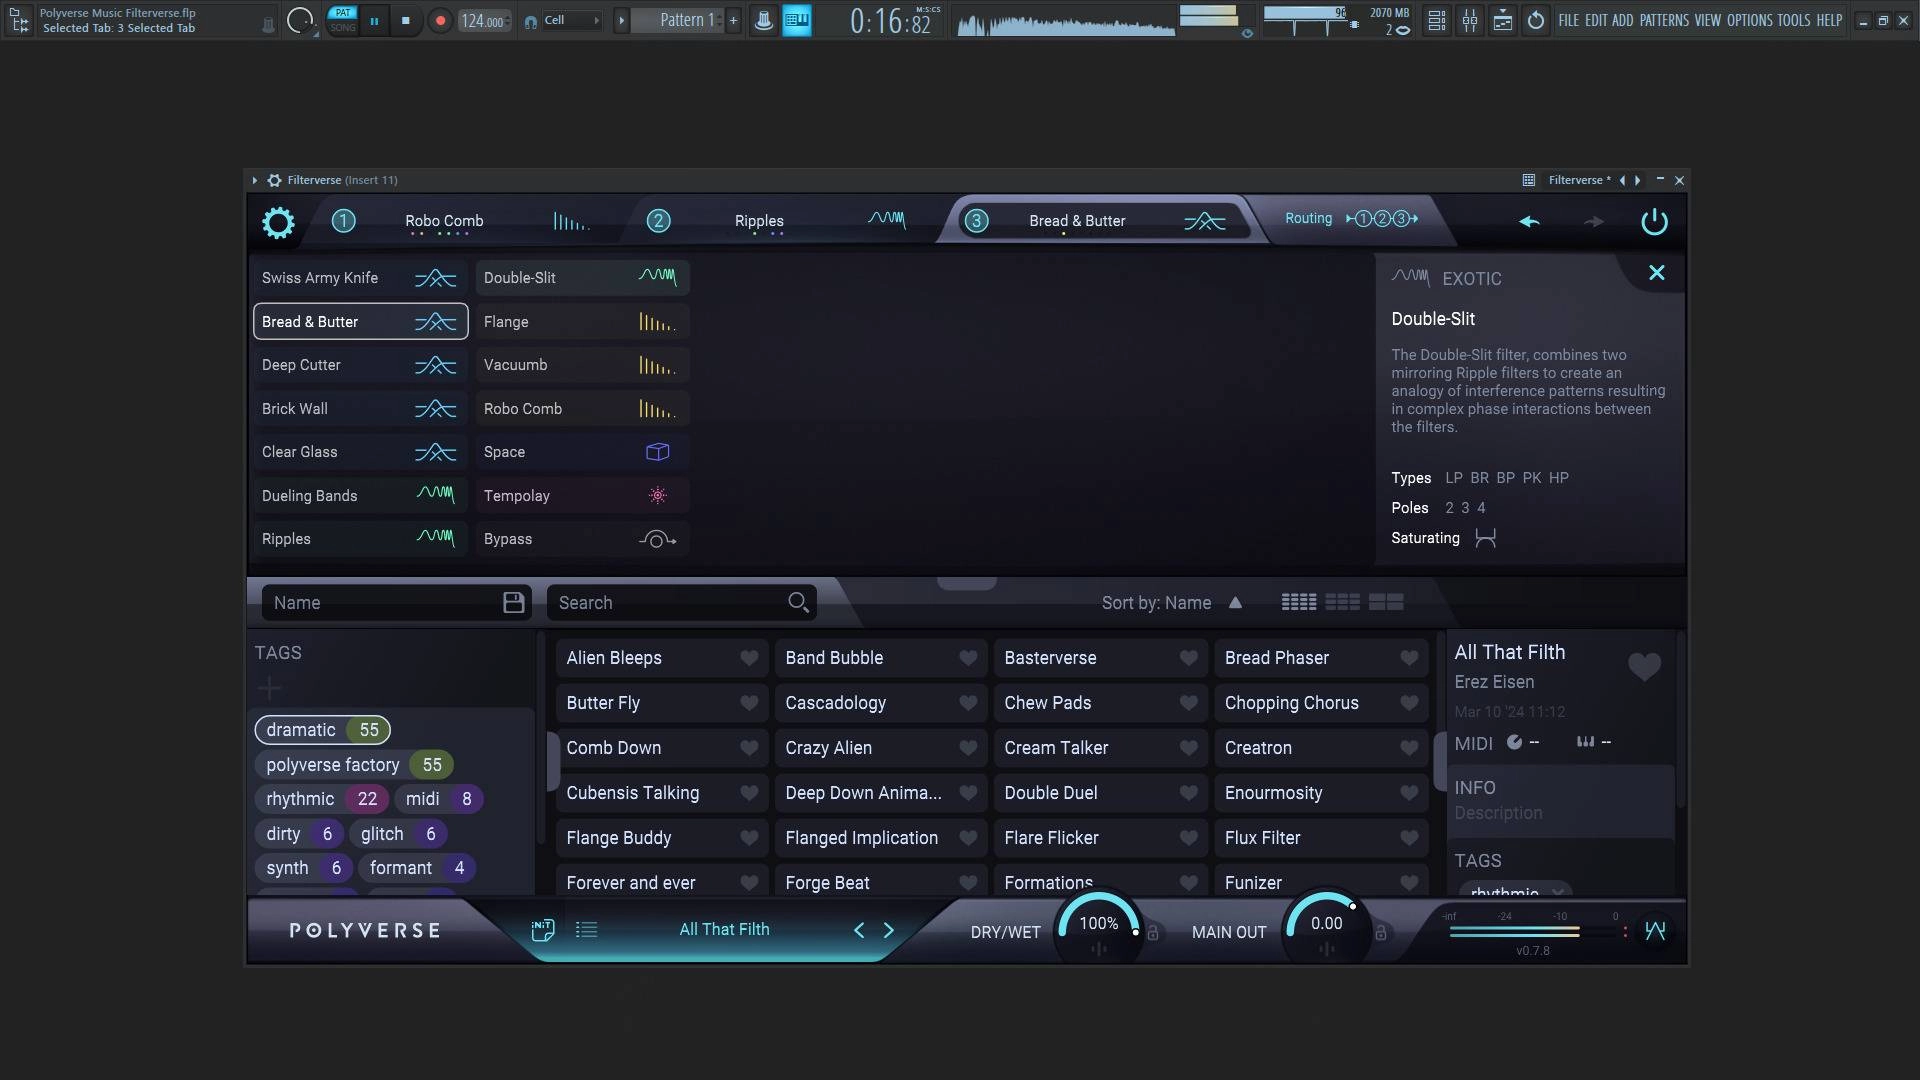
Task: Go to previous preset arrow
Action: point(859,930)
